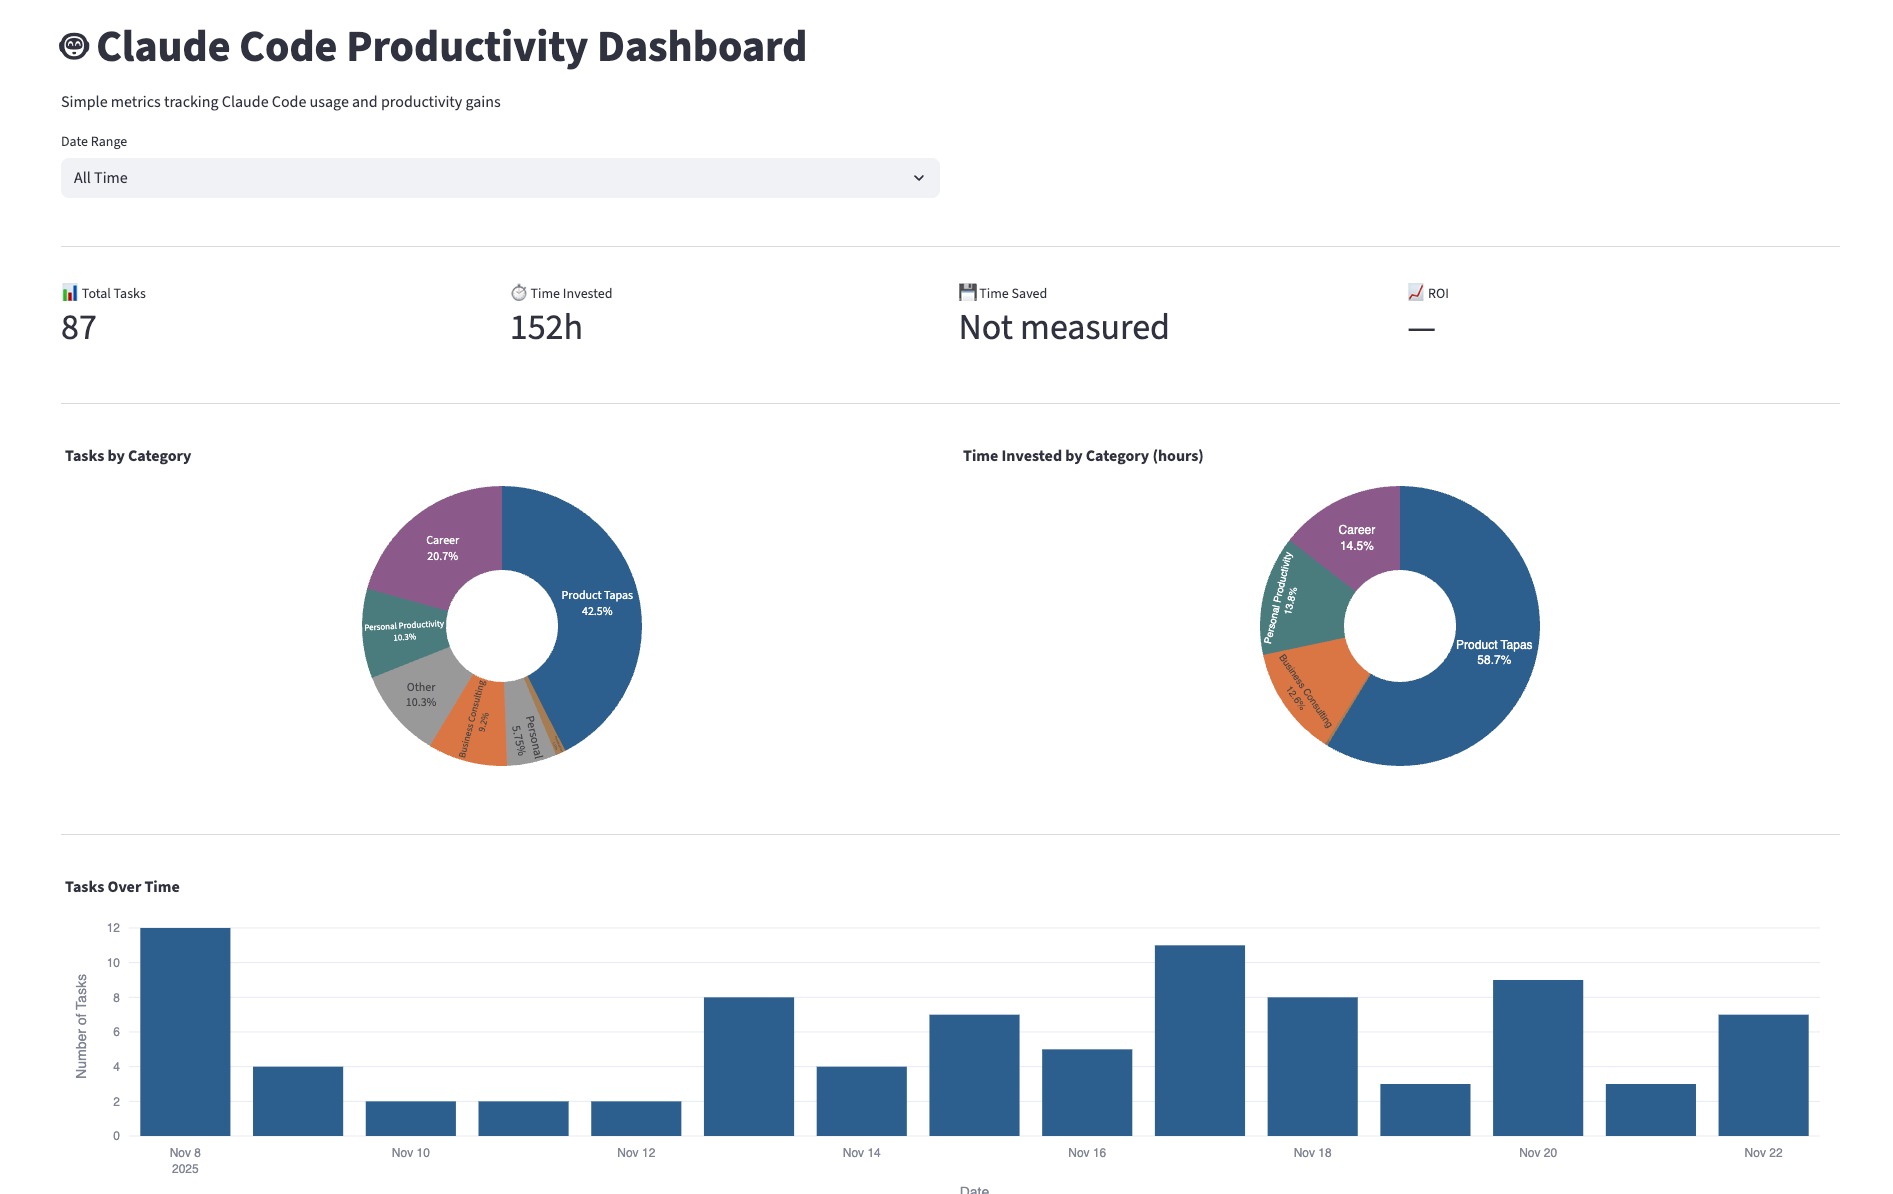Click 'Time Invested by Category (hours)' heading

pyautogui.click(x=1083, y=456)
